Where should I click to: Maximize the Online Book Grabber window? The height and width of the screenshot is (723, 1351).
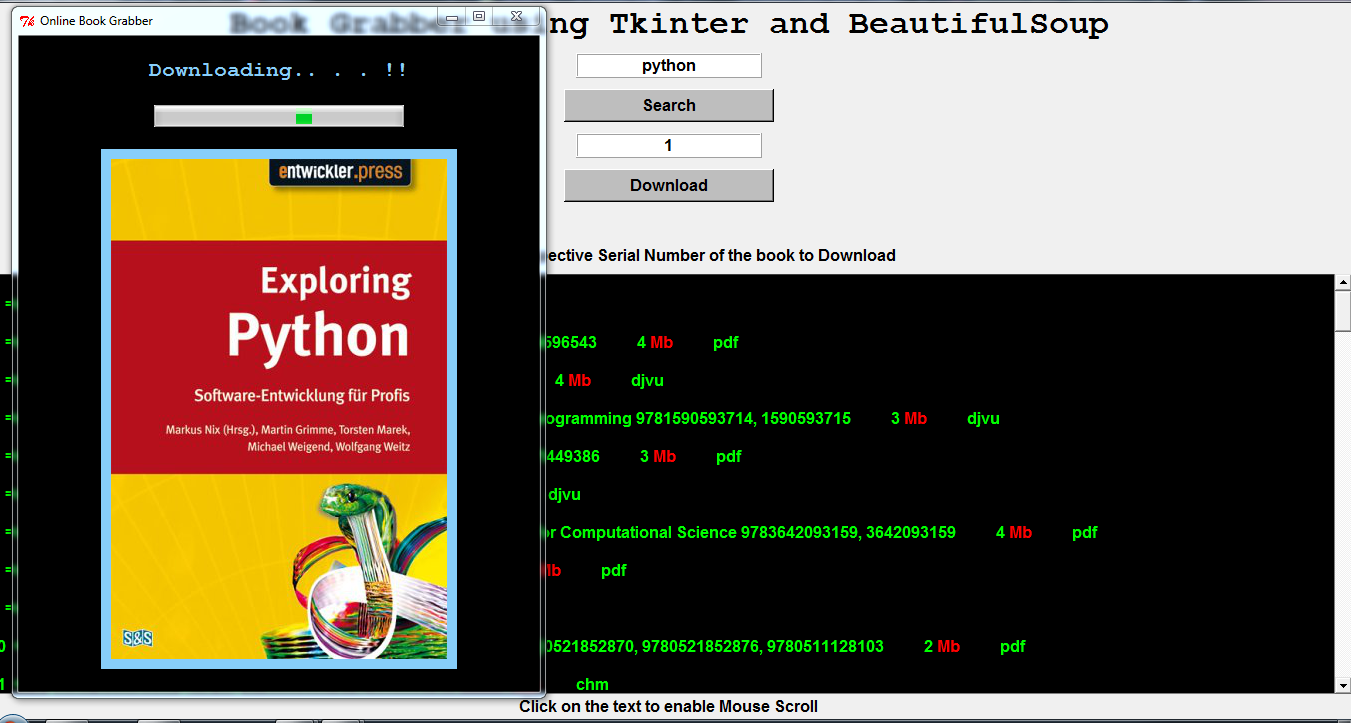click(479, 17)
